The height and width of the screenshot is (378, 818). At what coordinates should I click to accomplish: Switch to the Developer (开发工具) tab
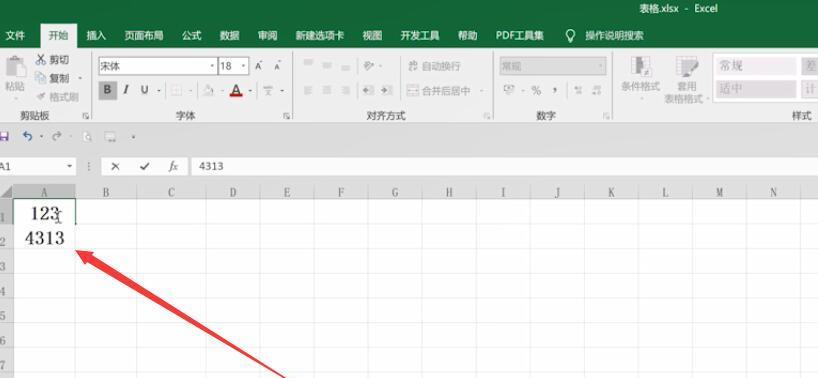pos(419,35)
